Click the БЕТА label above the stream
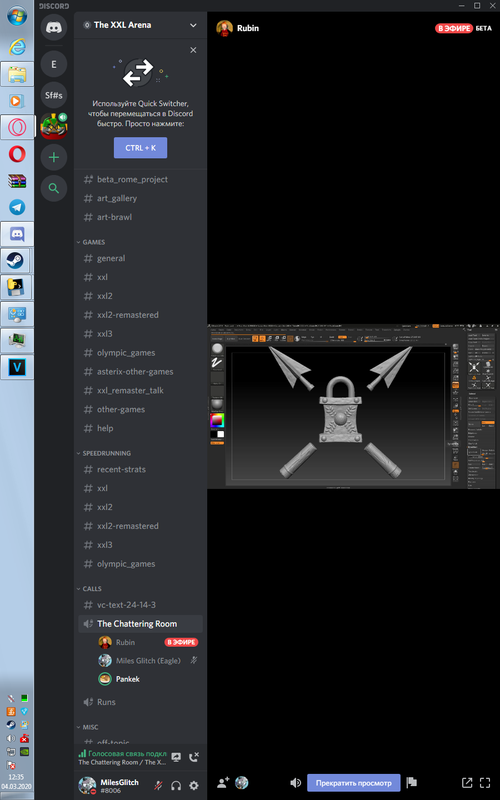This screenshot has height=800, width=500. pos(483,28)
